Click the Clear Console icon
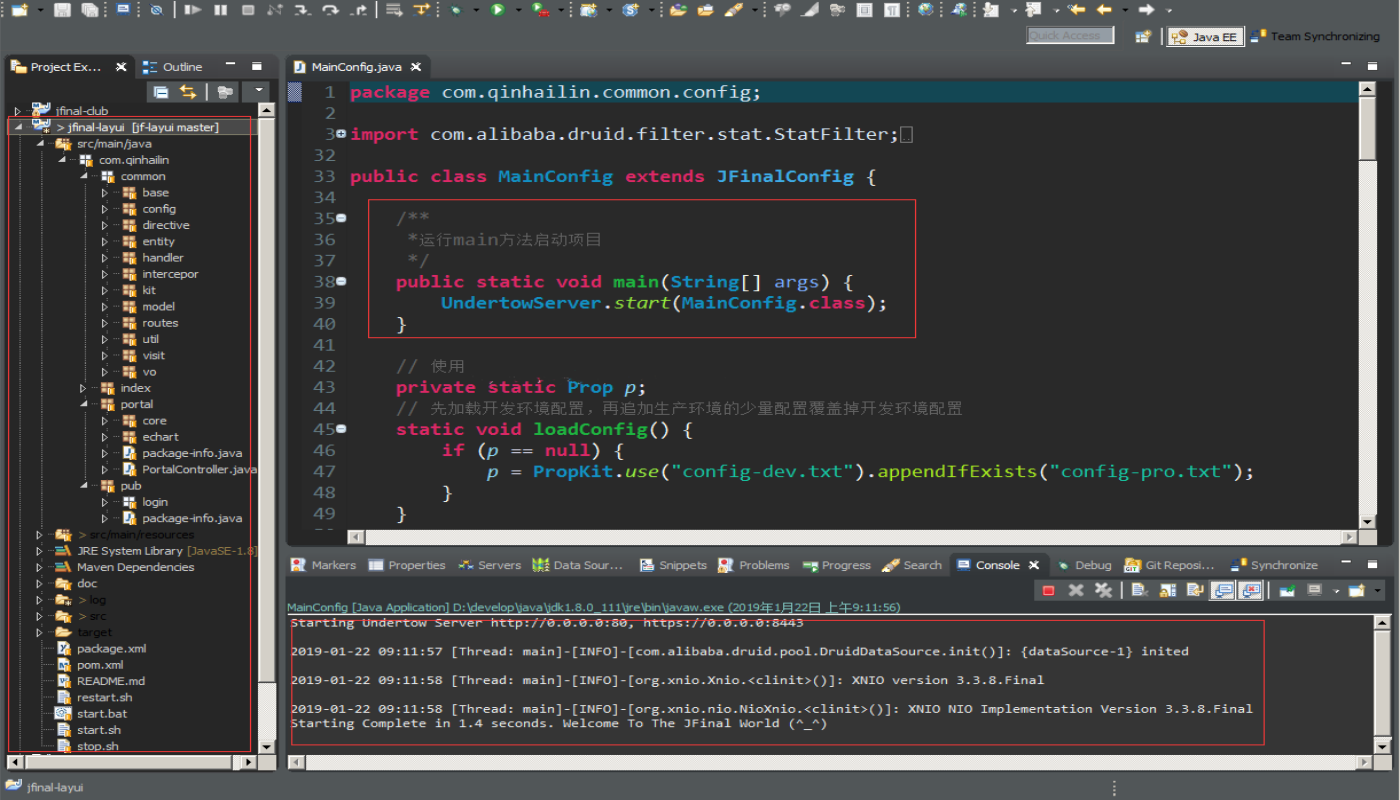This screenshot has width=1400, height=800. (1139, 591)
